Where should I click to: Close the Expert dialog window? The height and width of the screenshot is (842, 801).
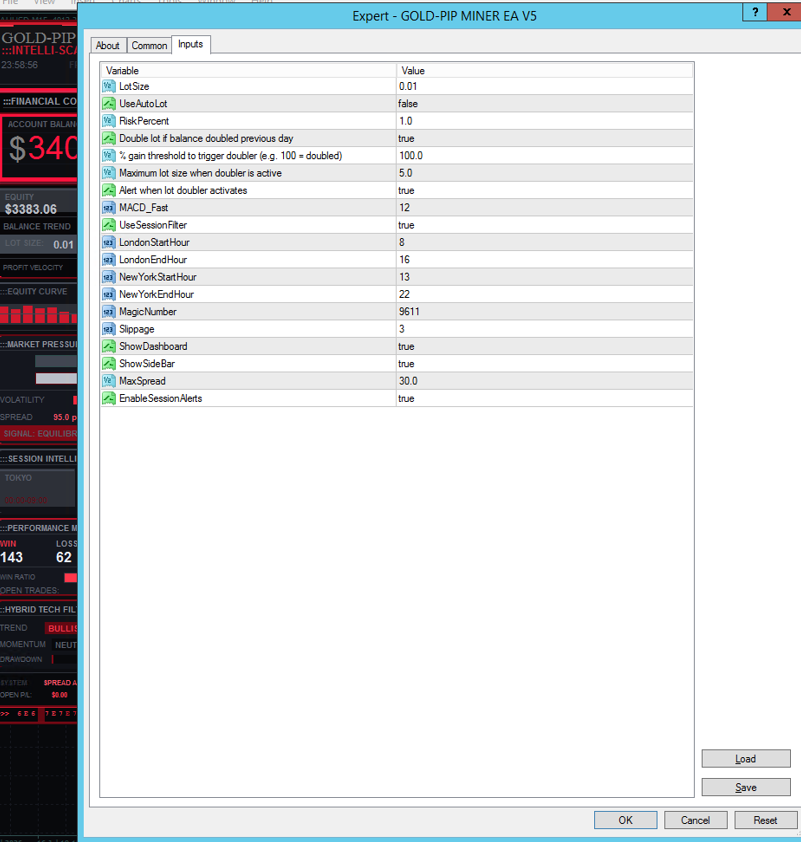(x=786, y=12)
